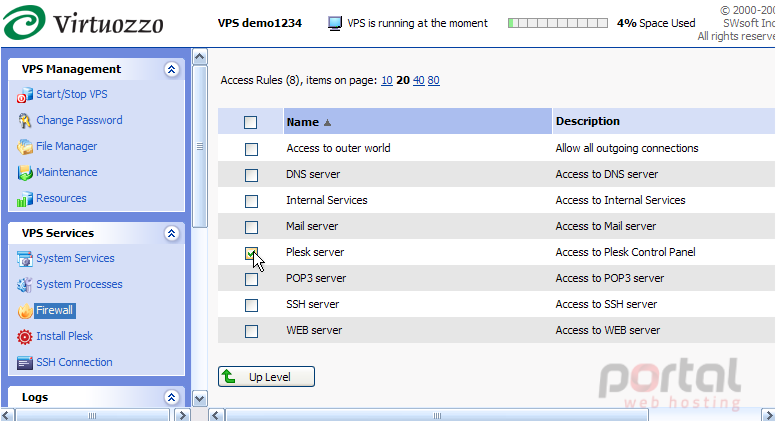Click the main pane horizontal scrollbar thumb
Image resolution: width=776 pixels, height=422 pixels.
[437, 415]
